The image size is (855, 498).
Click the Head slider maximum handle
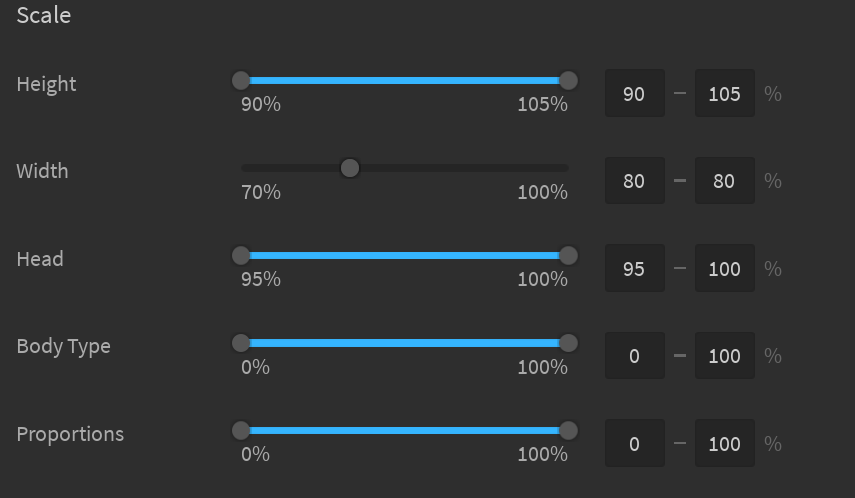pyautogui.click(x=568, y=256)
